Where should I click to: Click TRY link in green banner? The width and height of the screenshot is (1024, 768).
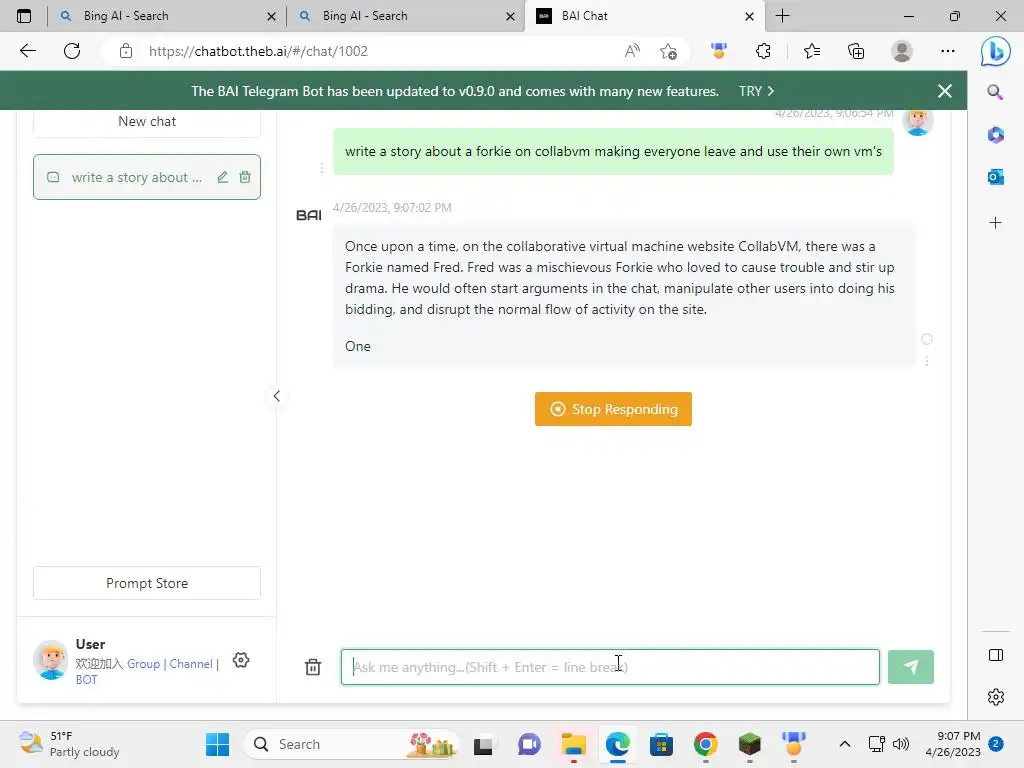tap(756, 91)
